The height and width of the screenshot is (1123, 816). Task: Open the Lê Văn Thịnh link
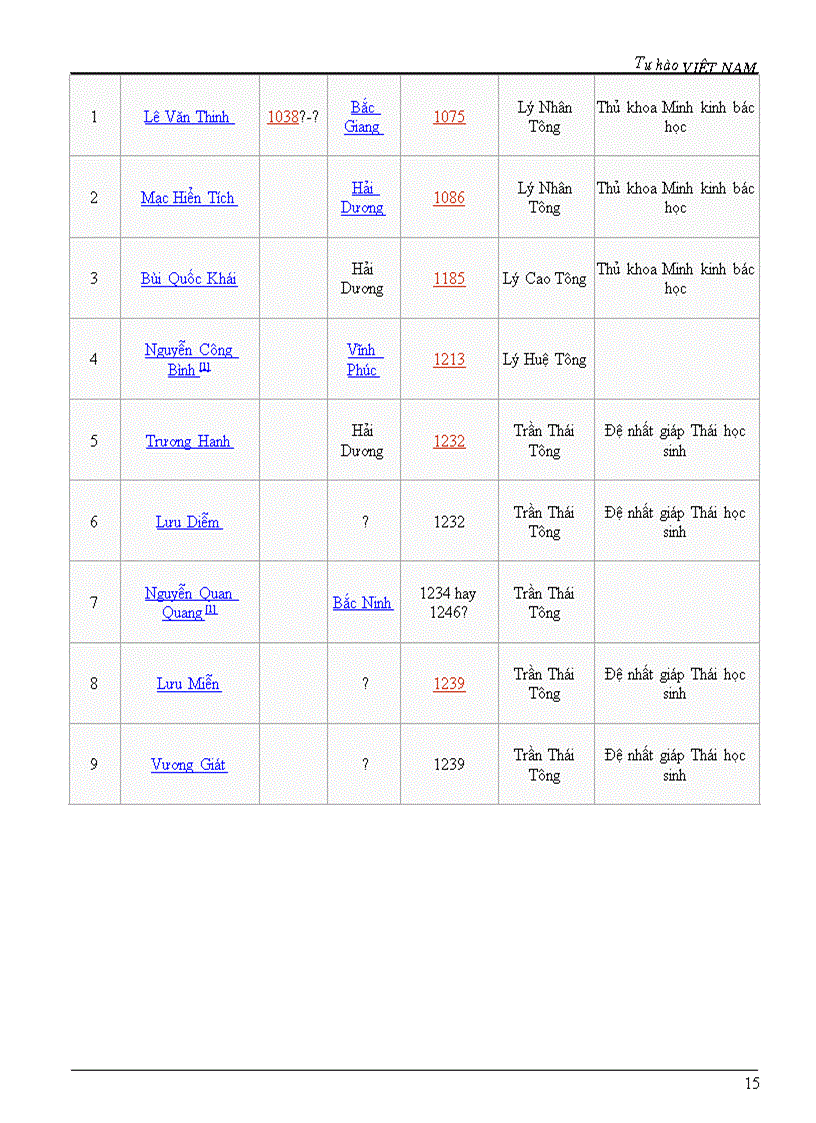(x=188, y=117)
